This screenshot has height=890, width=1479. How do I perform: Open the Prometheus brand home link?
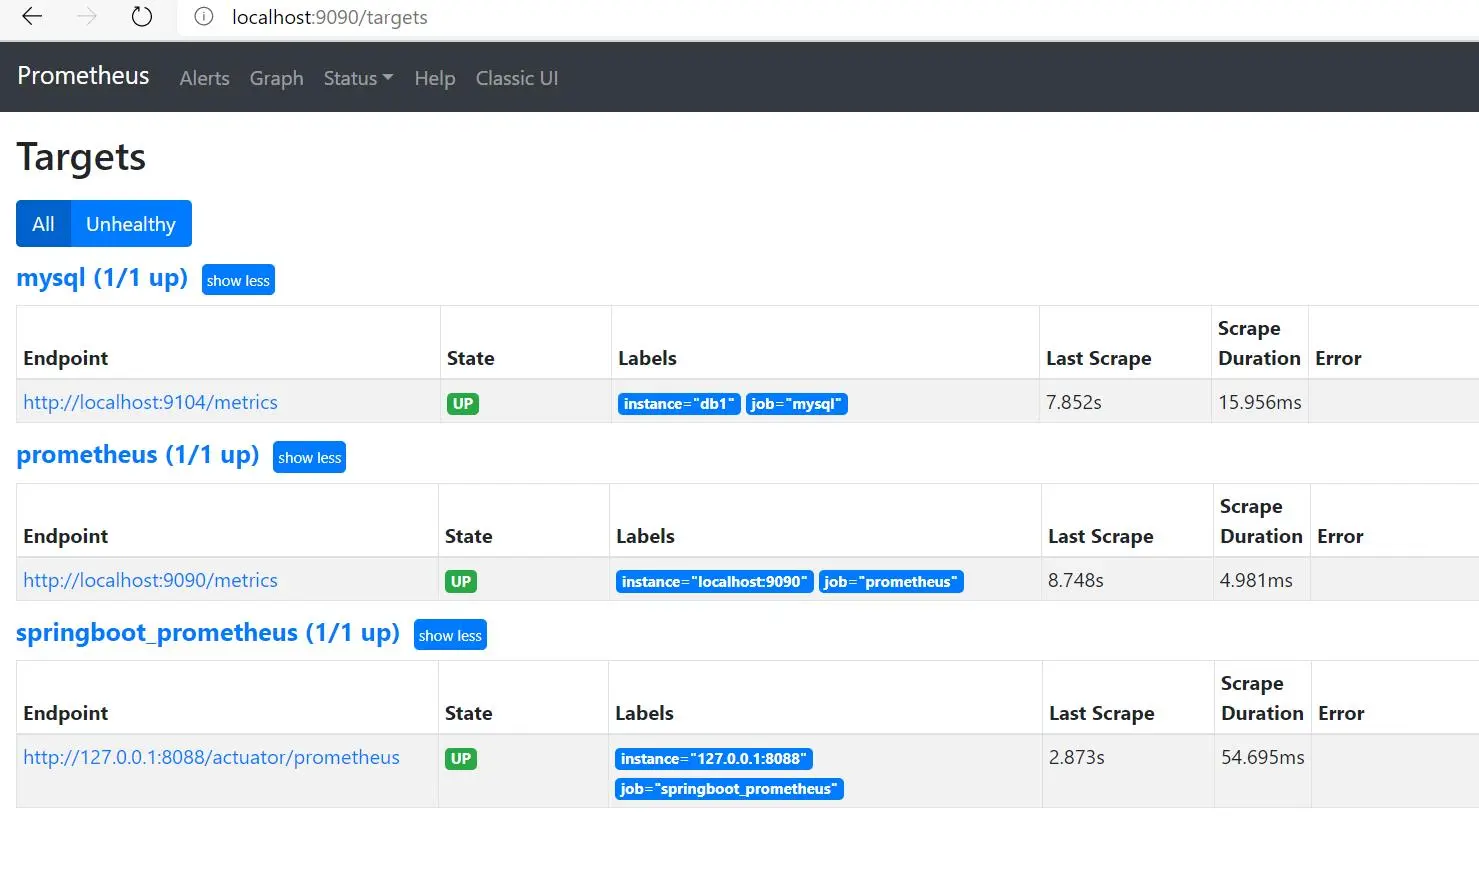83,76
